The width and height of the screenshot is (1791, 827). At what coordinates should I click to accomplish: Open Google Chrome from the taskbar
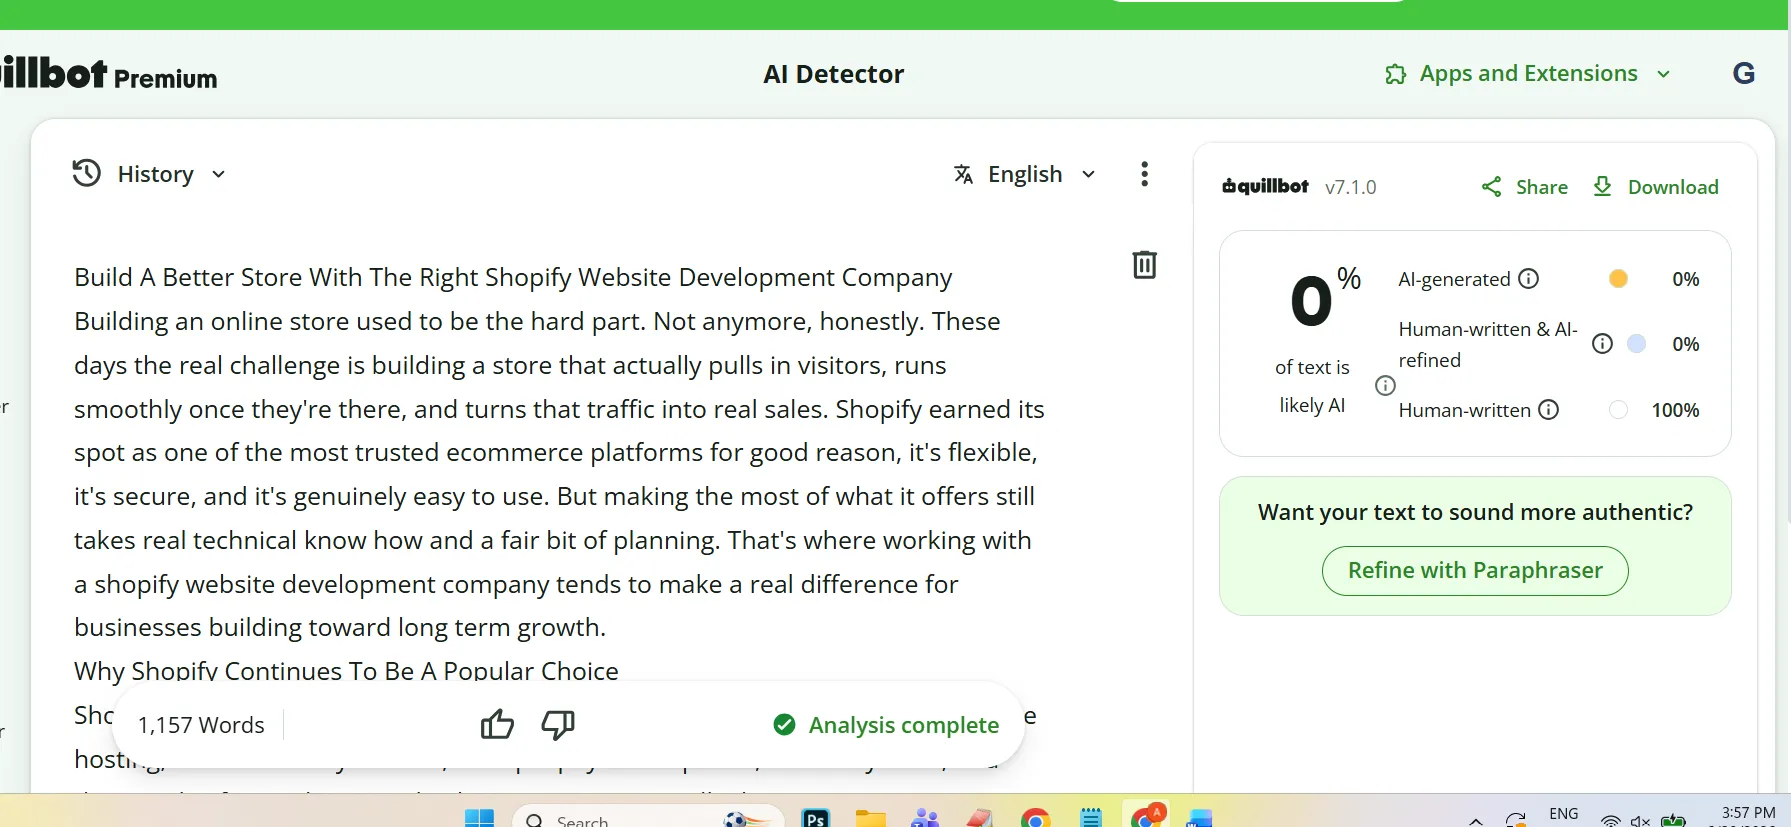click(x=1035, y=819)
